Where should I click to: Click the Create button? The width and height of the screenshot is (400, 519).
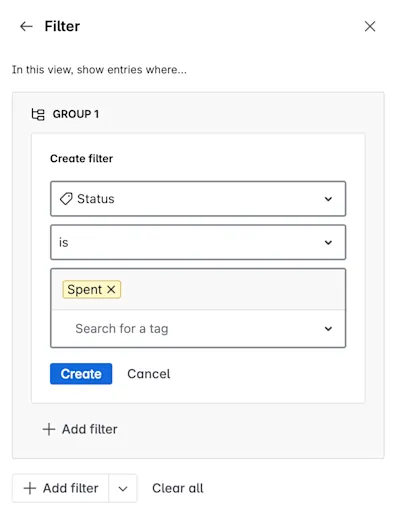81,374
